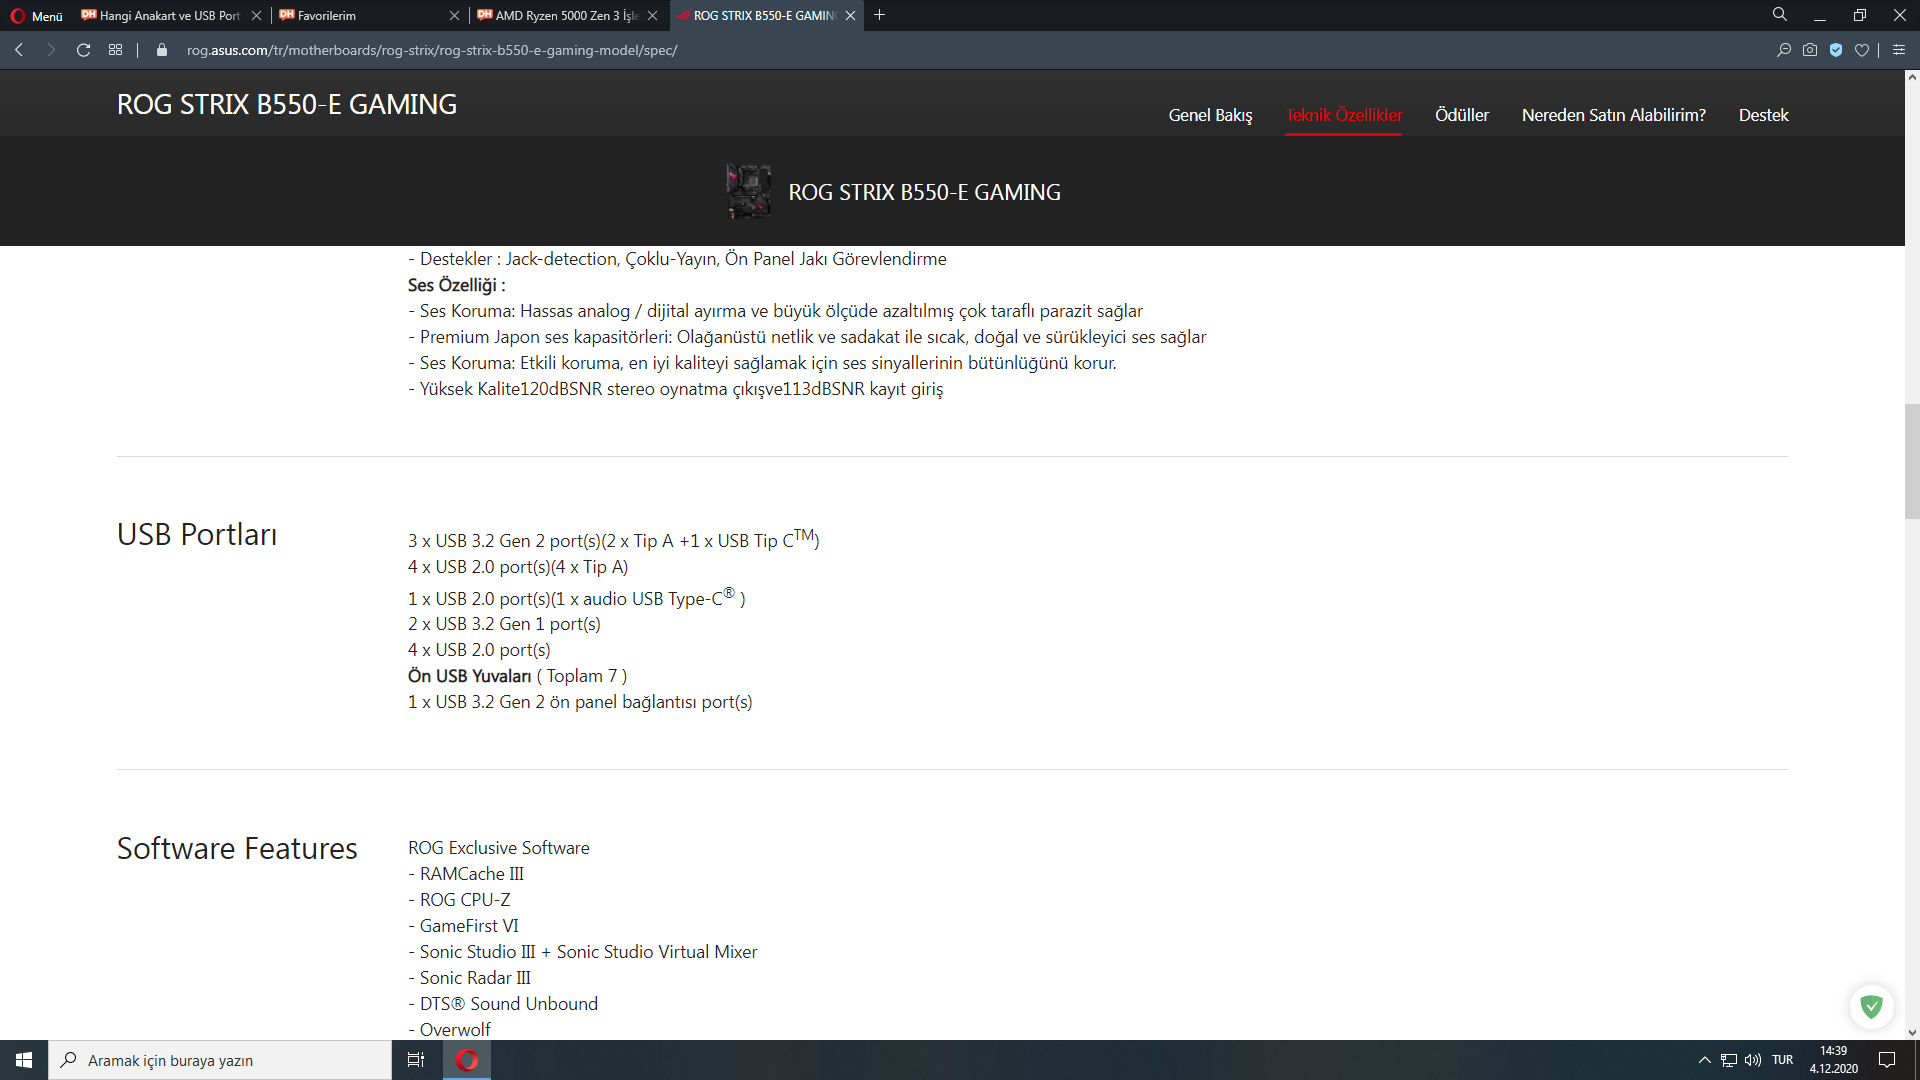The image size is (1920, 1080).
Task: Click the Destek navigation link
Action: click(1763, 115)
